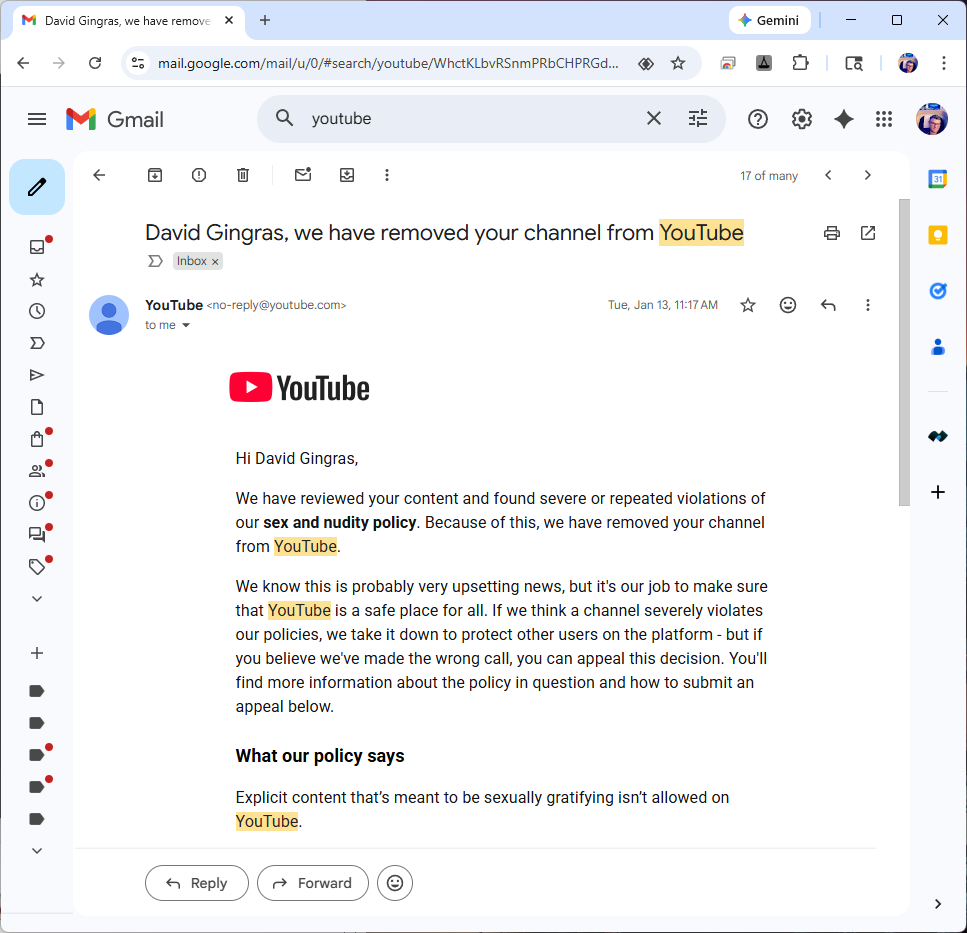The image size is (967, 933).
Task: Open the Google apps grid menu
Action: pos(884,119)
